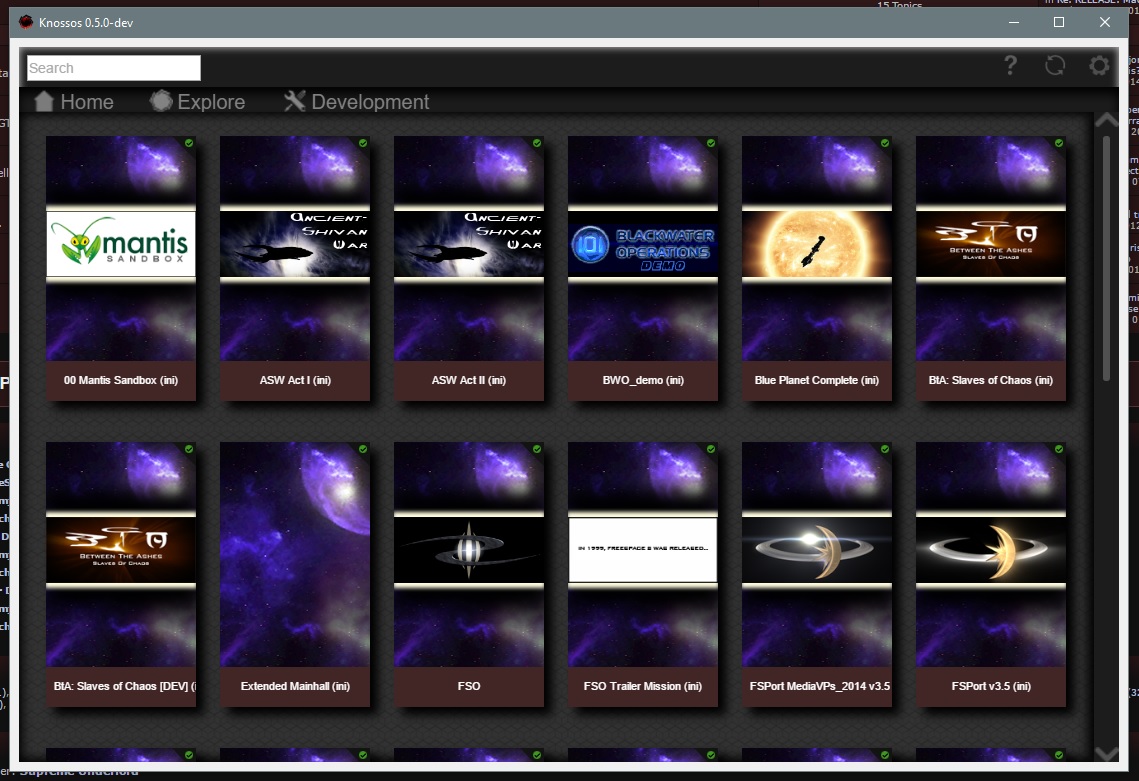Click the FSPort v3.5 (ini) label
Screen dimensions: 1139x781
click(991, 686)
